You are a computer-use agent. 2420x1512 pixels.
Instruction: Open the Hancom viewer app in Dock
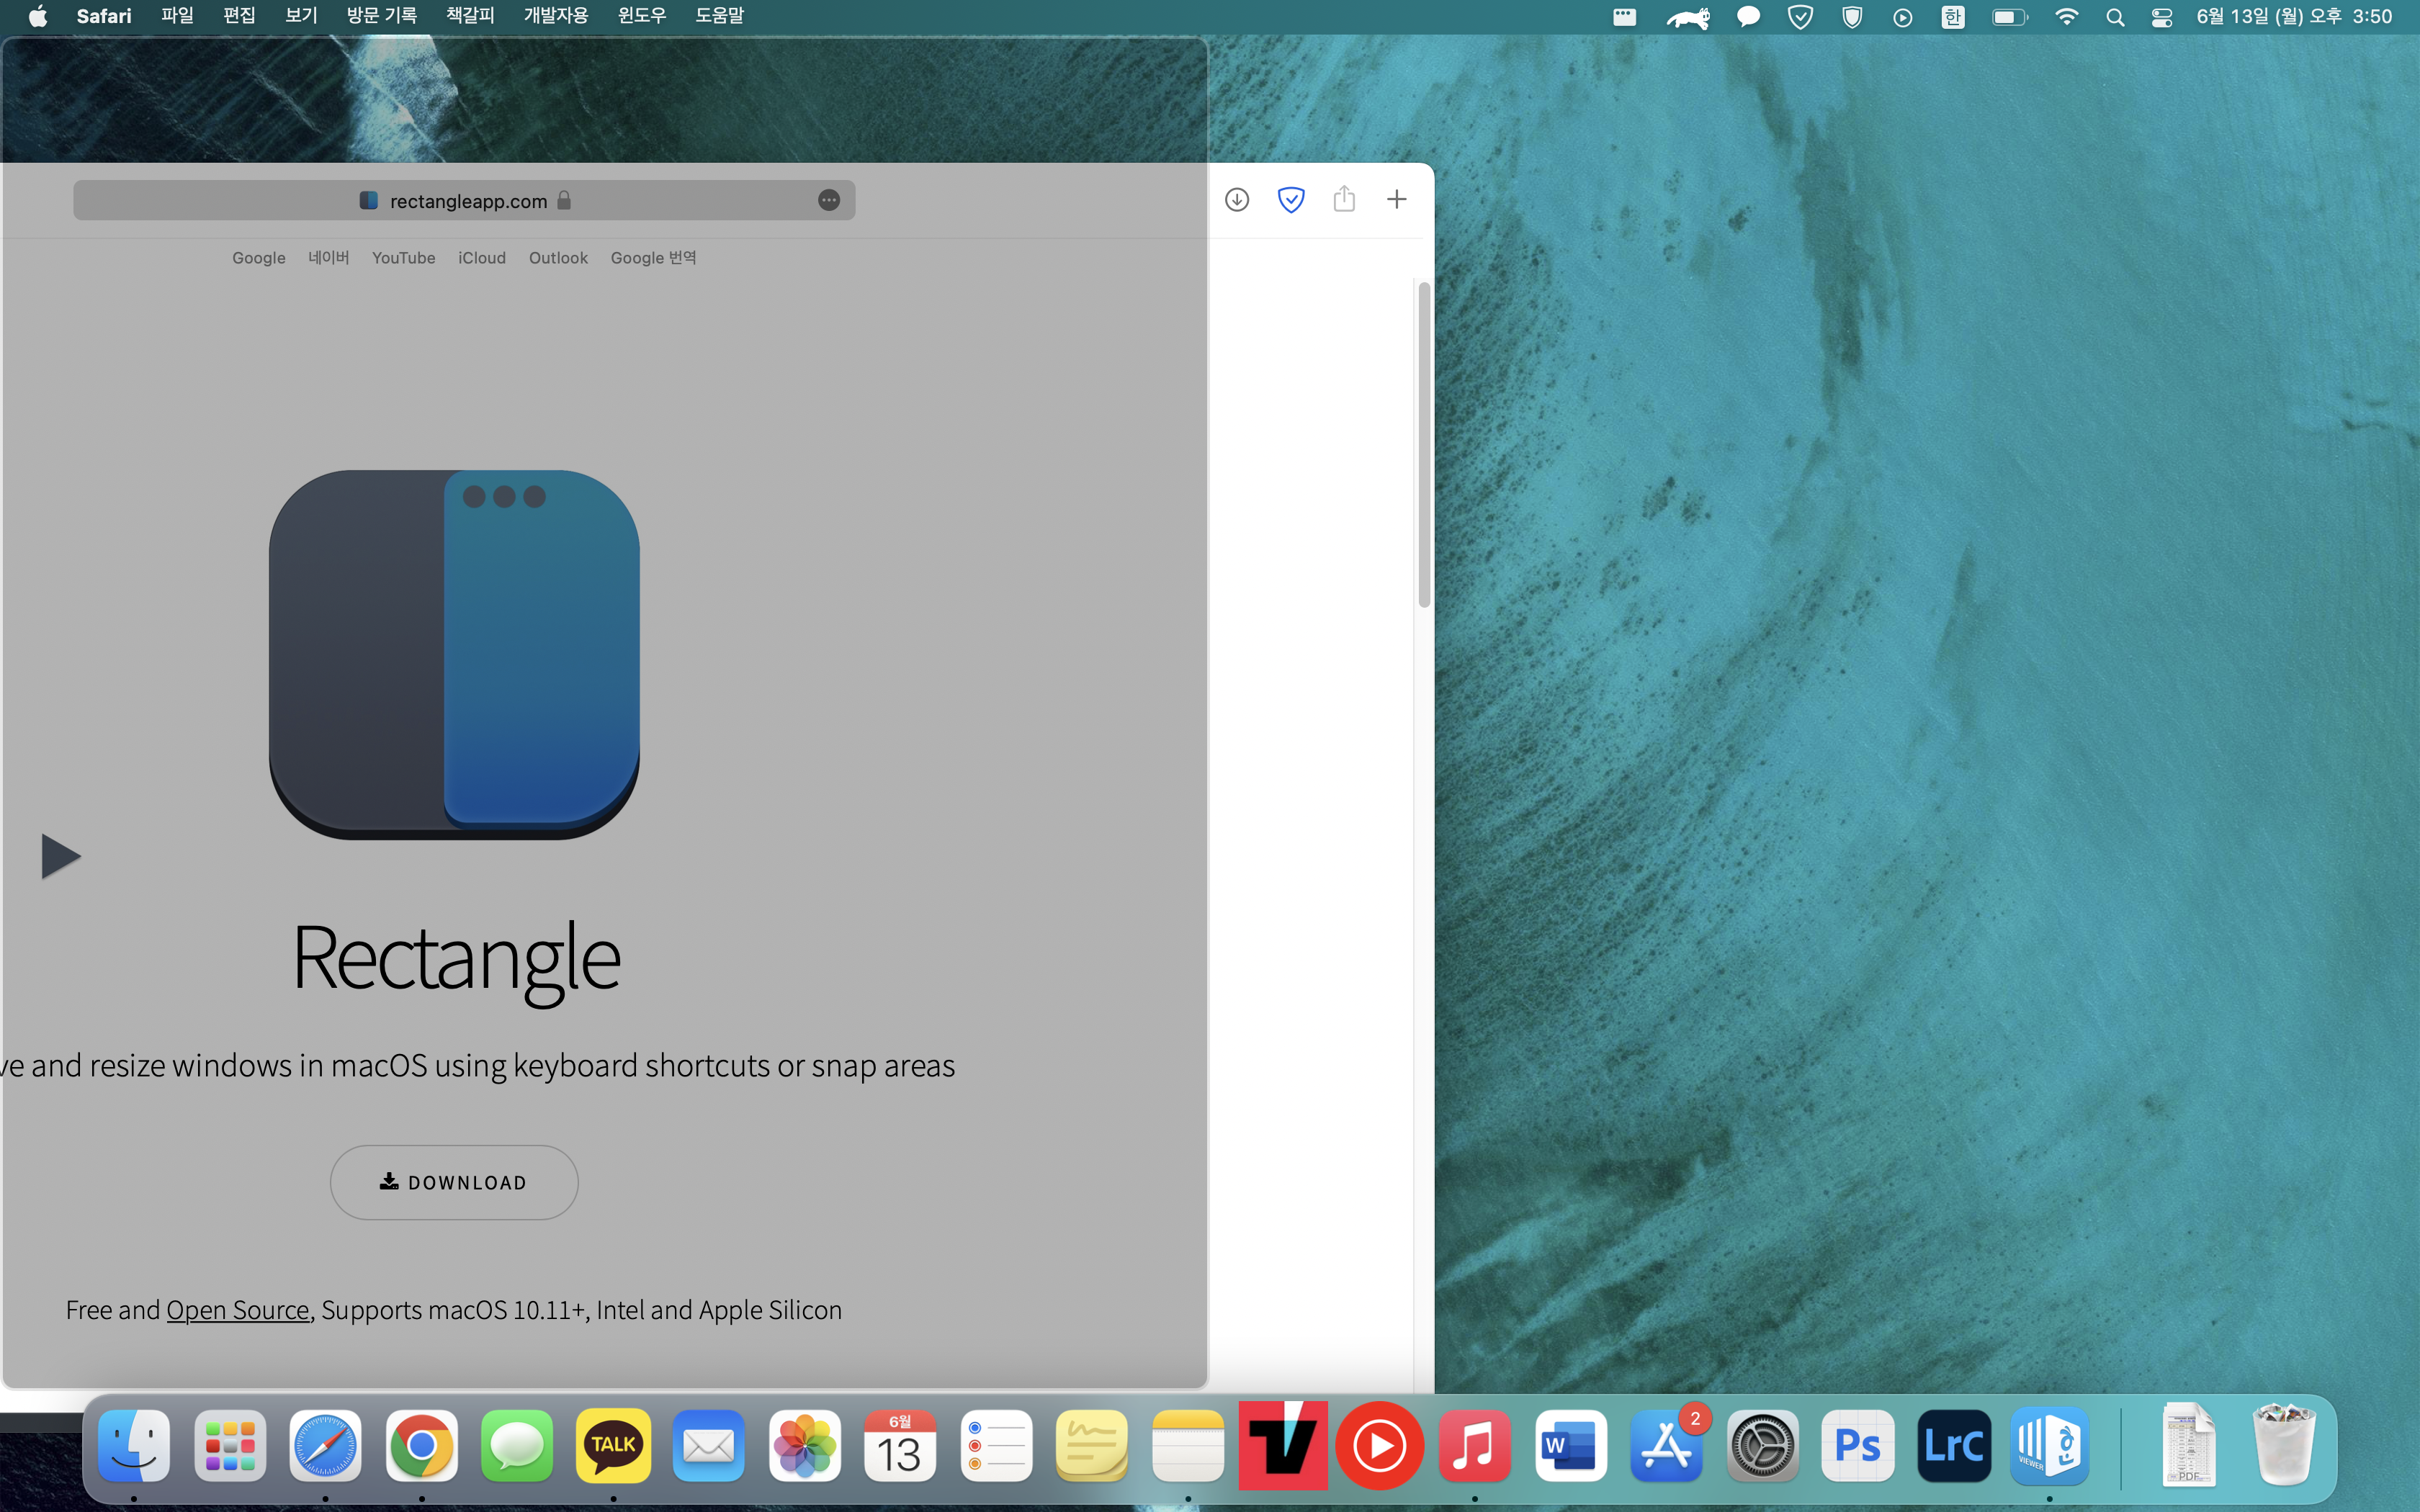coord(2049,1445)
